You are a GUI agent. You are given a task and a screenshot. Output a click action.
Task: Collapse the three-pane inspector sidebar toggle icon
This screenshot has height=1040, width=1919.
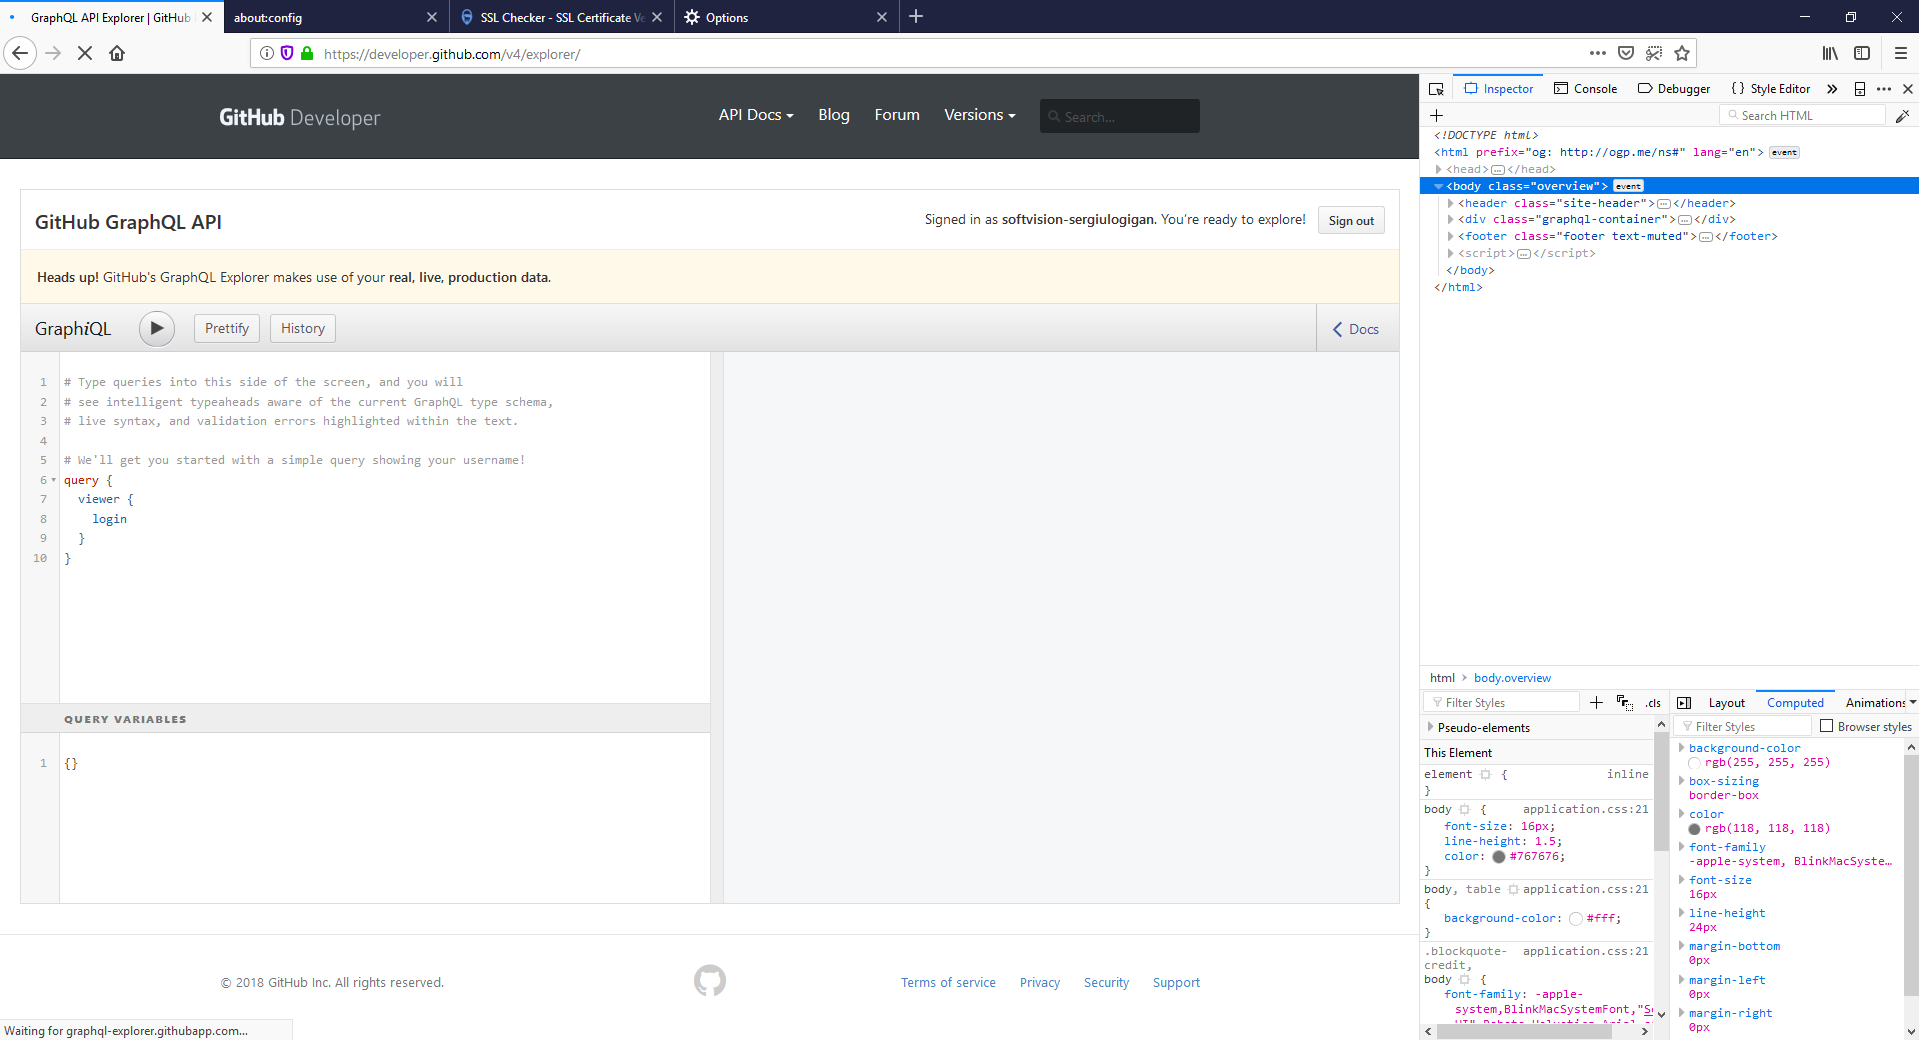tap(1684, 703)
